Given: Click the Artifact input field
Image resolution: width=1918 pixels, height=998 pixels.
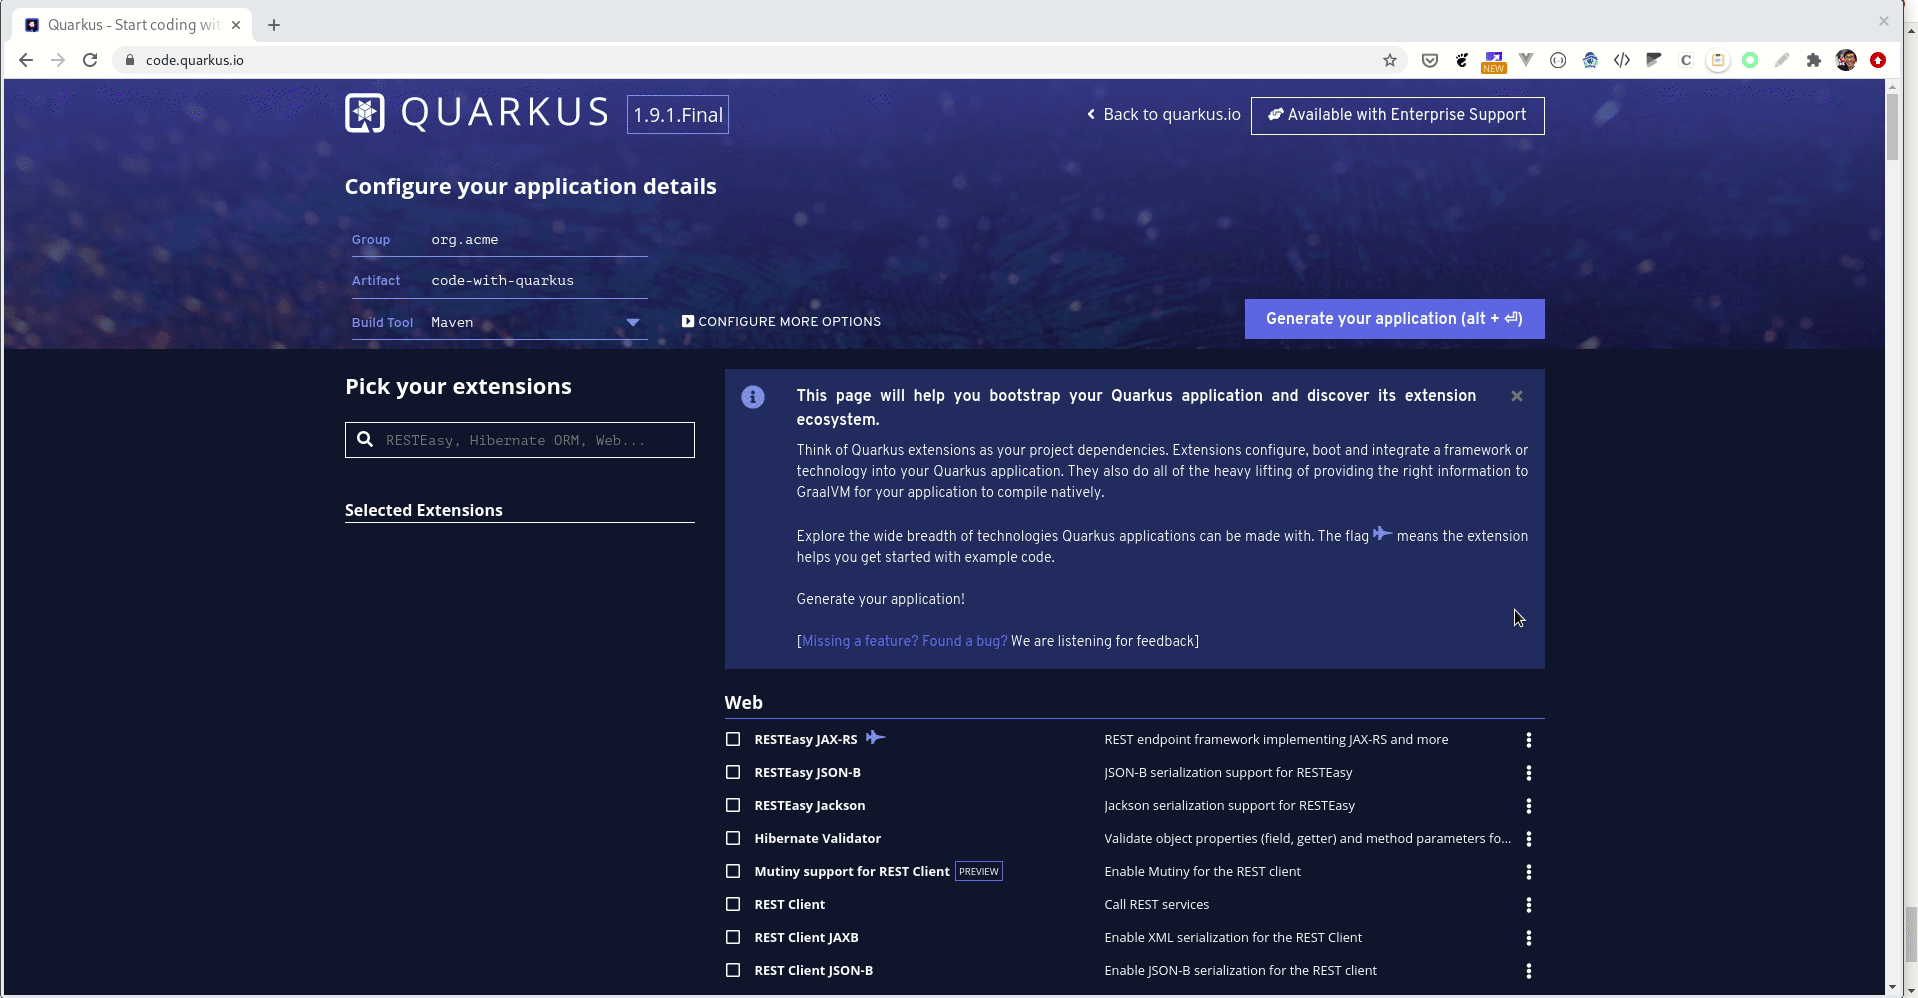Looking at the screenshot, I should coord(538,281).
